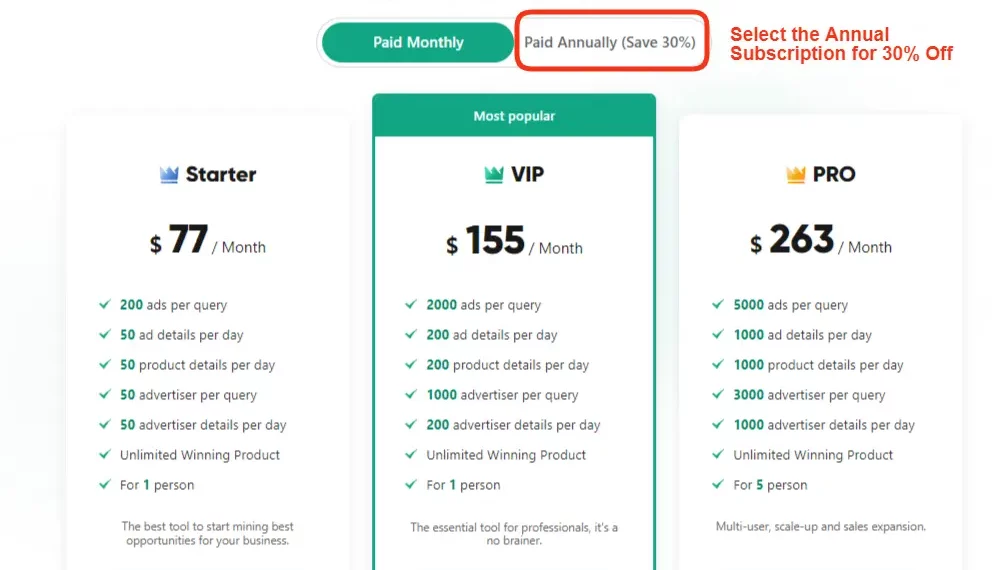Click the $155 / Month price

(514, 241)
